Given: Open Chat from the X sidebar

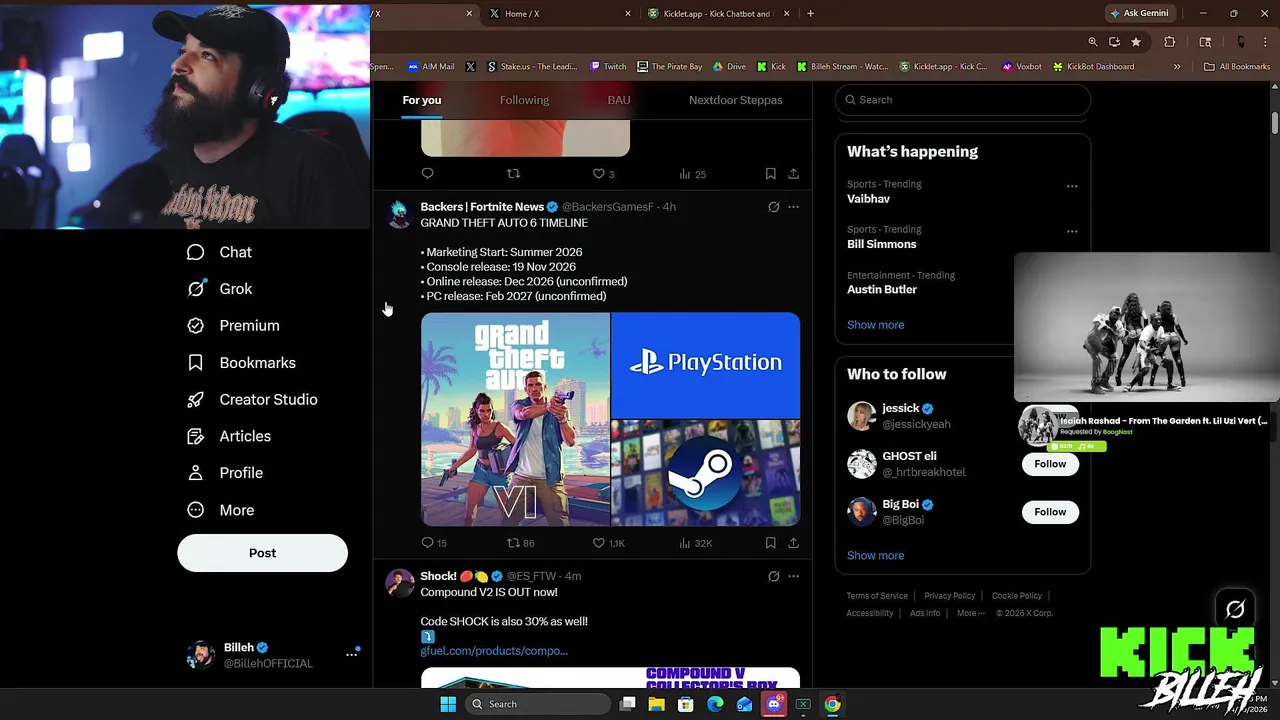Looking at the screenshot, I should 220,252.
